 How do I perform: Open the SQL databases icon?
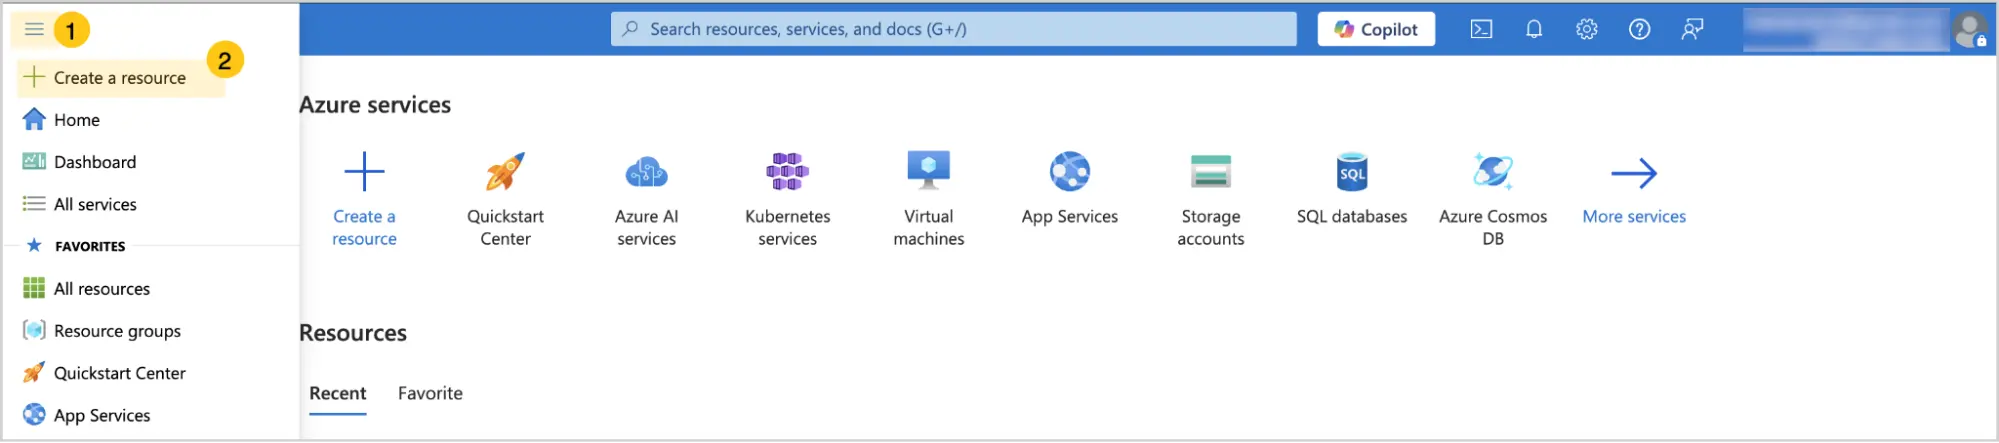1352,171
